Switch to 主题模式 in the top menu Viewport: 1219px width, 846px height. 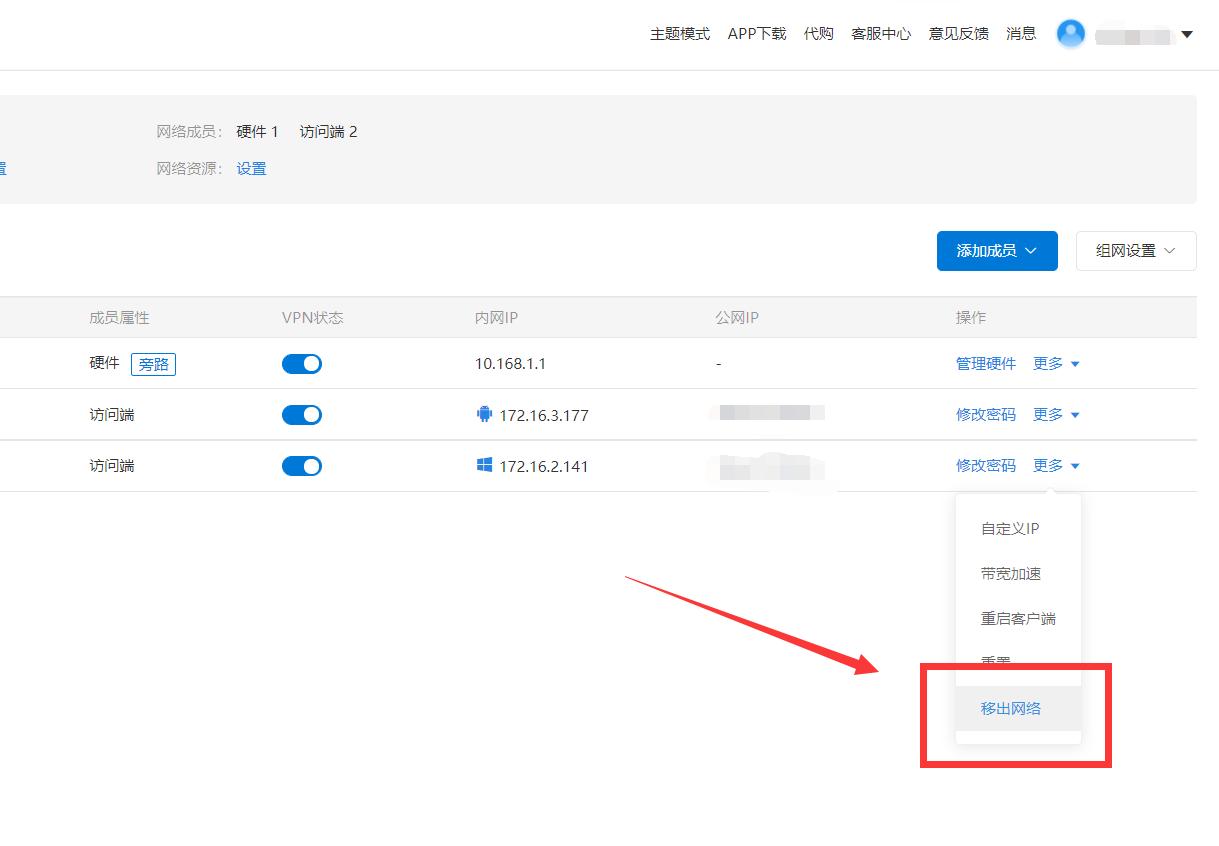(679, 33)
